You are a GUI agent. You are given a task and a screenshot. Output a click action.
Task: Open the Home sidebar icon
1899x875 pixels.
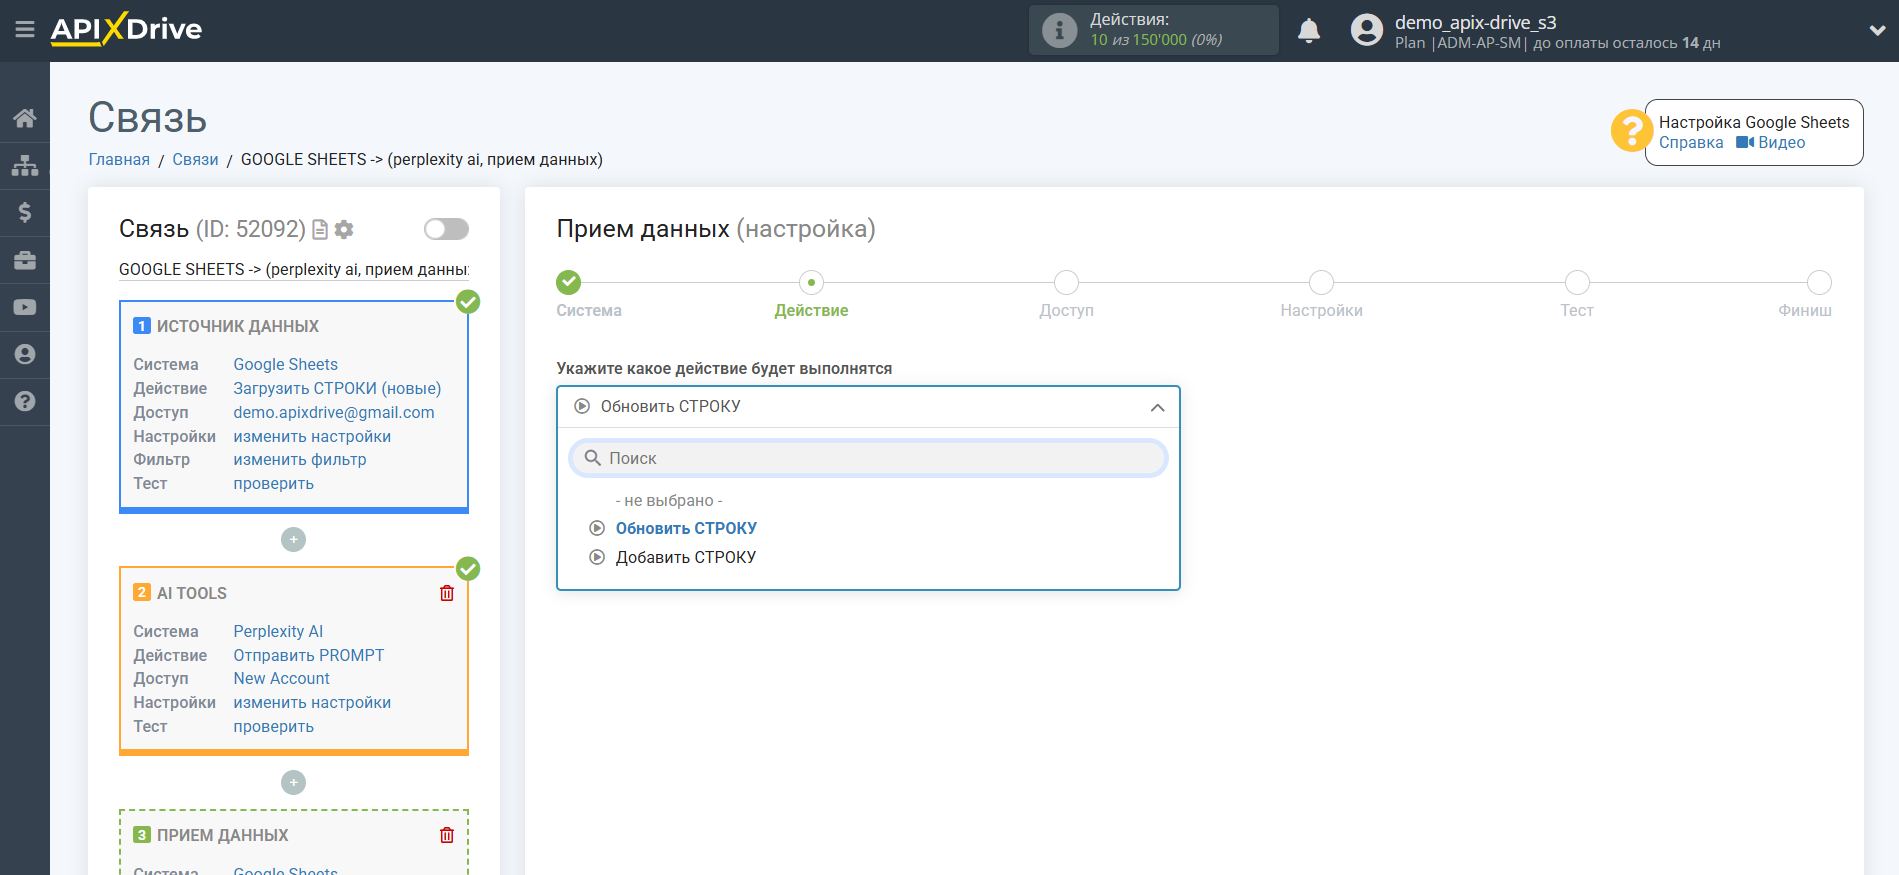[x=25, y=118]
